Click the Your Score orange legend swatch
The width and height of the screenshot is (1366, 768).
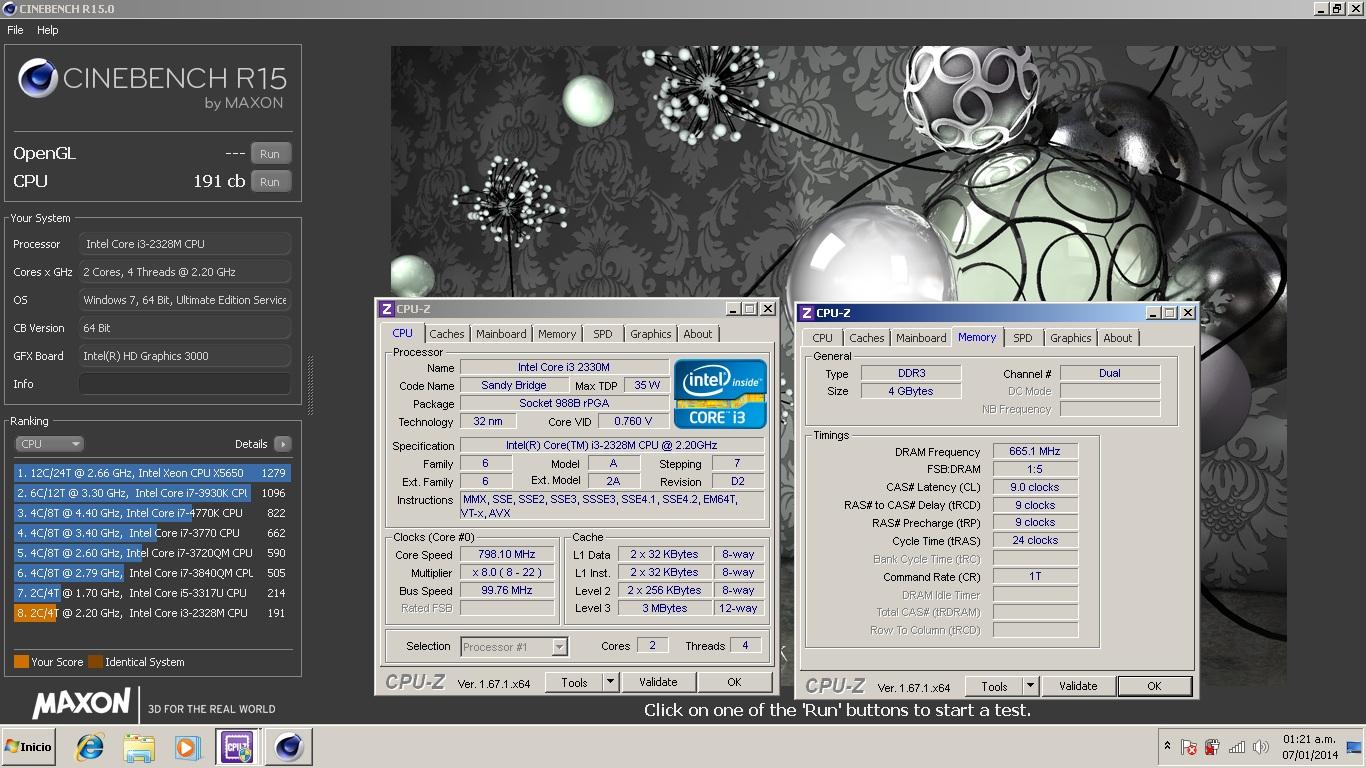point(21,662)
